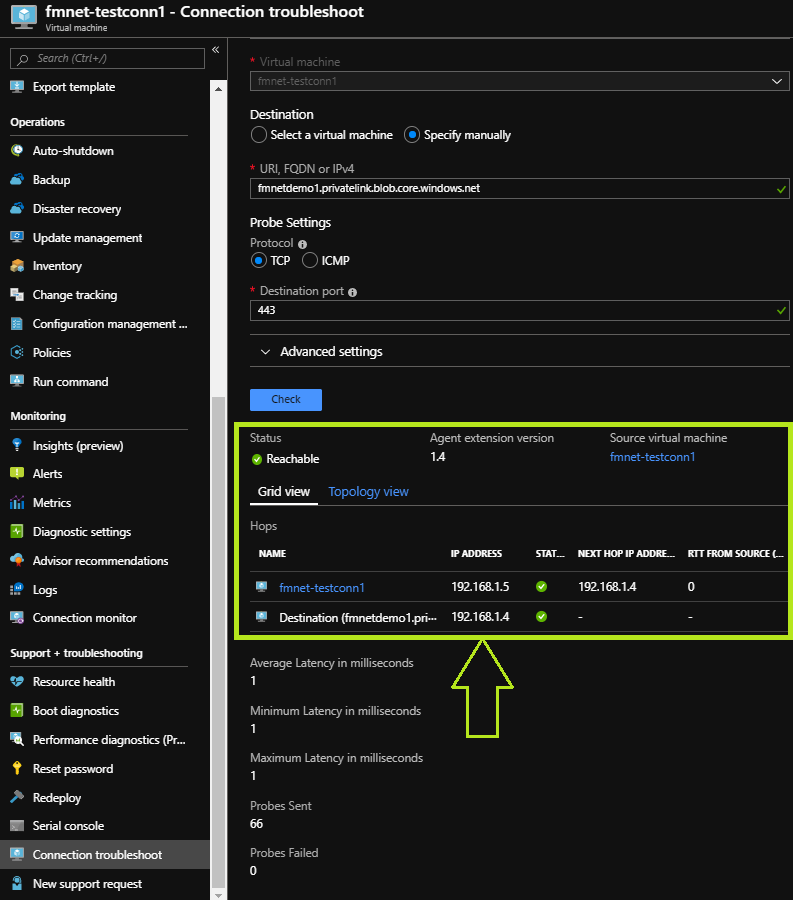The width and height of the screenshot is (793, 900).
Task: Choose Select a virtual machine radio
Action: tap(259, 135)
